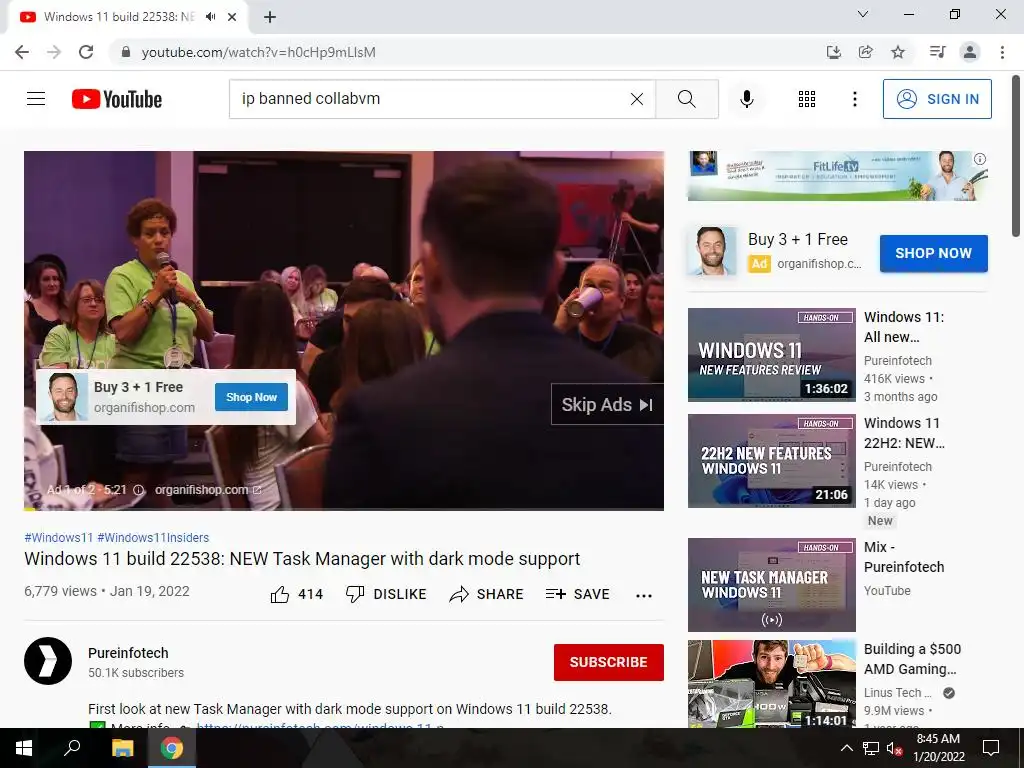Image resolution: width=1024 pixels, height=768 pixels.
Task: Open the YouTube hamburger guide menu
Action: [x=36, y=99]
